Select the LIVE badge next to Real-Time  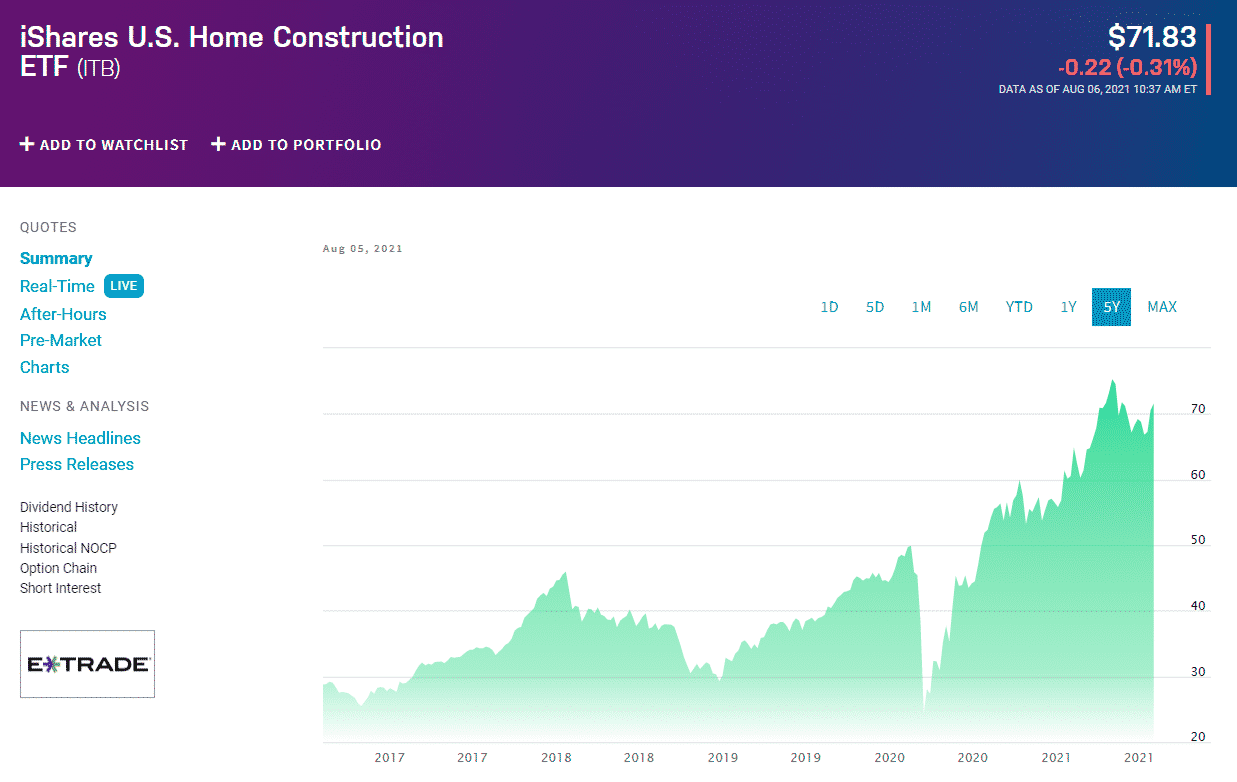123,286
